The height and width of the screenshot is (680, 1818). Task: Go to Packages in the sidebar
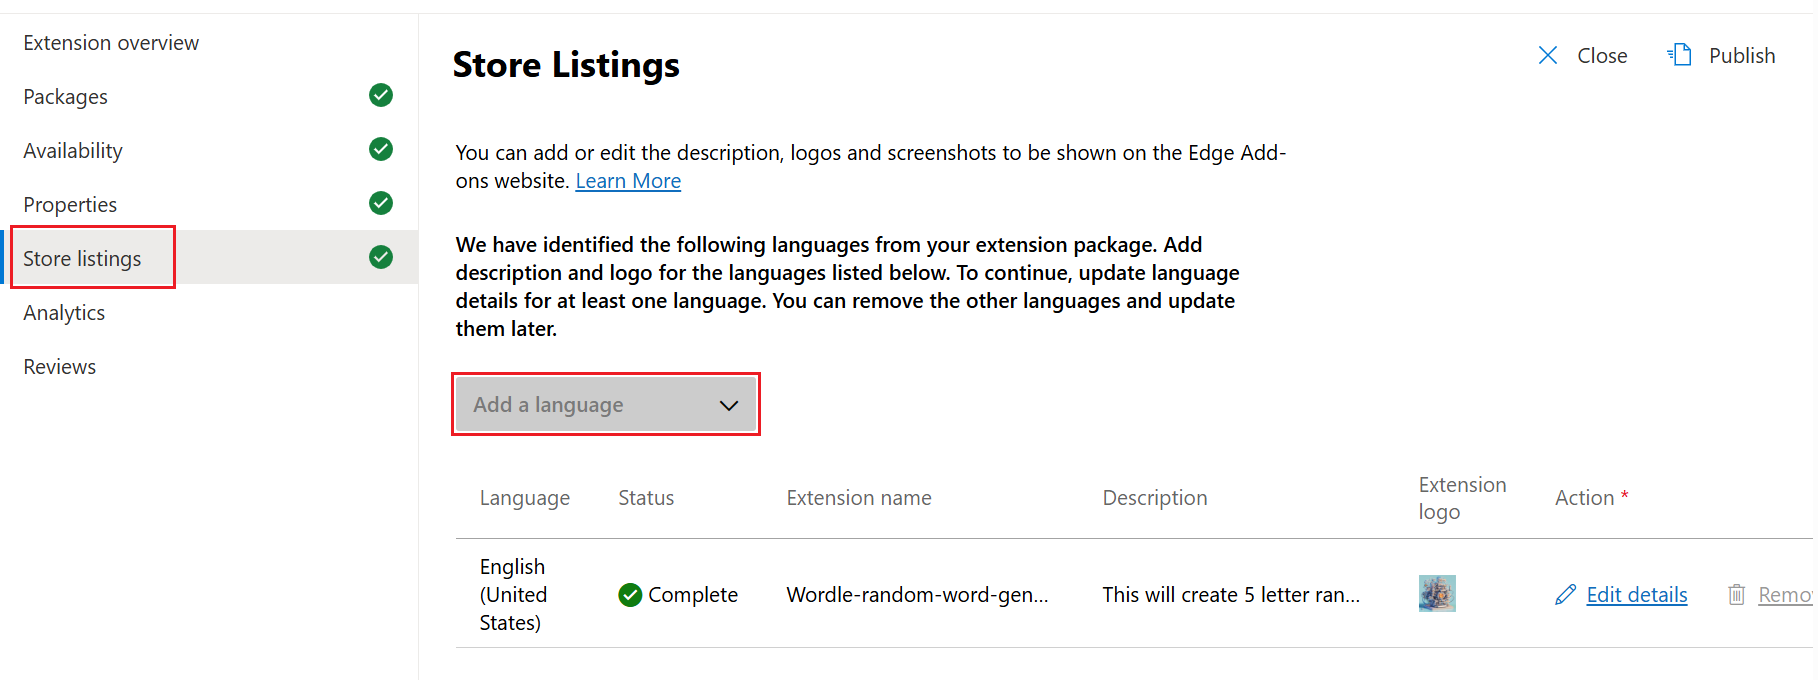(65, 97)
